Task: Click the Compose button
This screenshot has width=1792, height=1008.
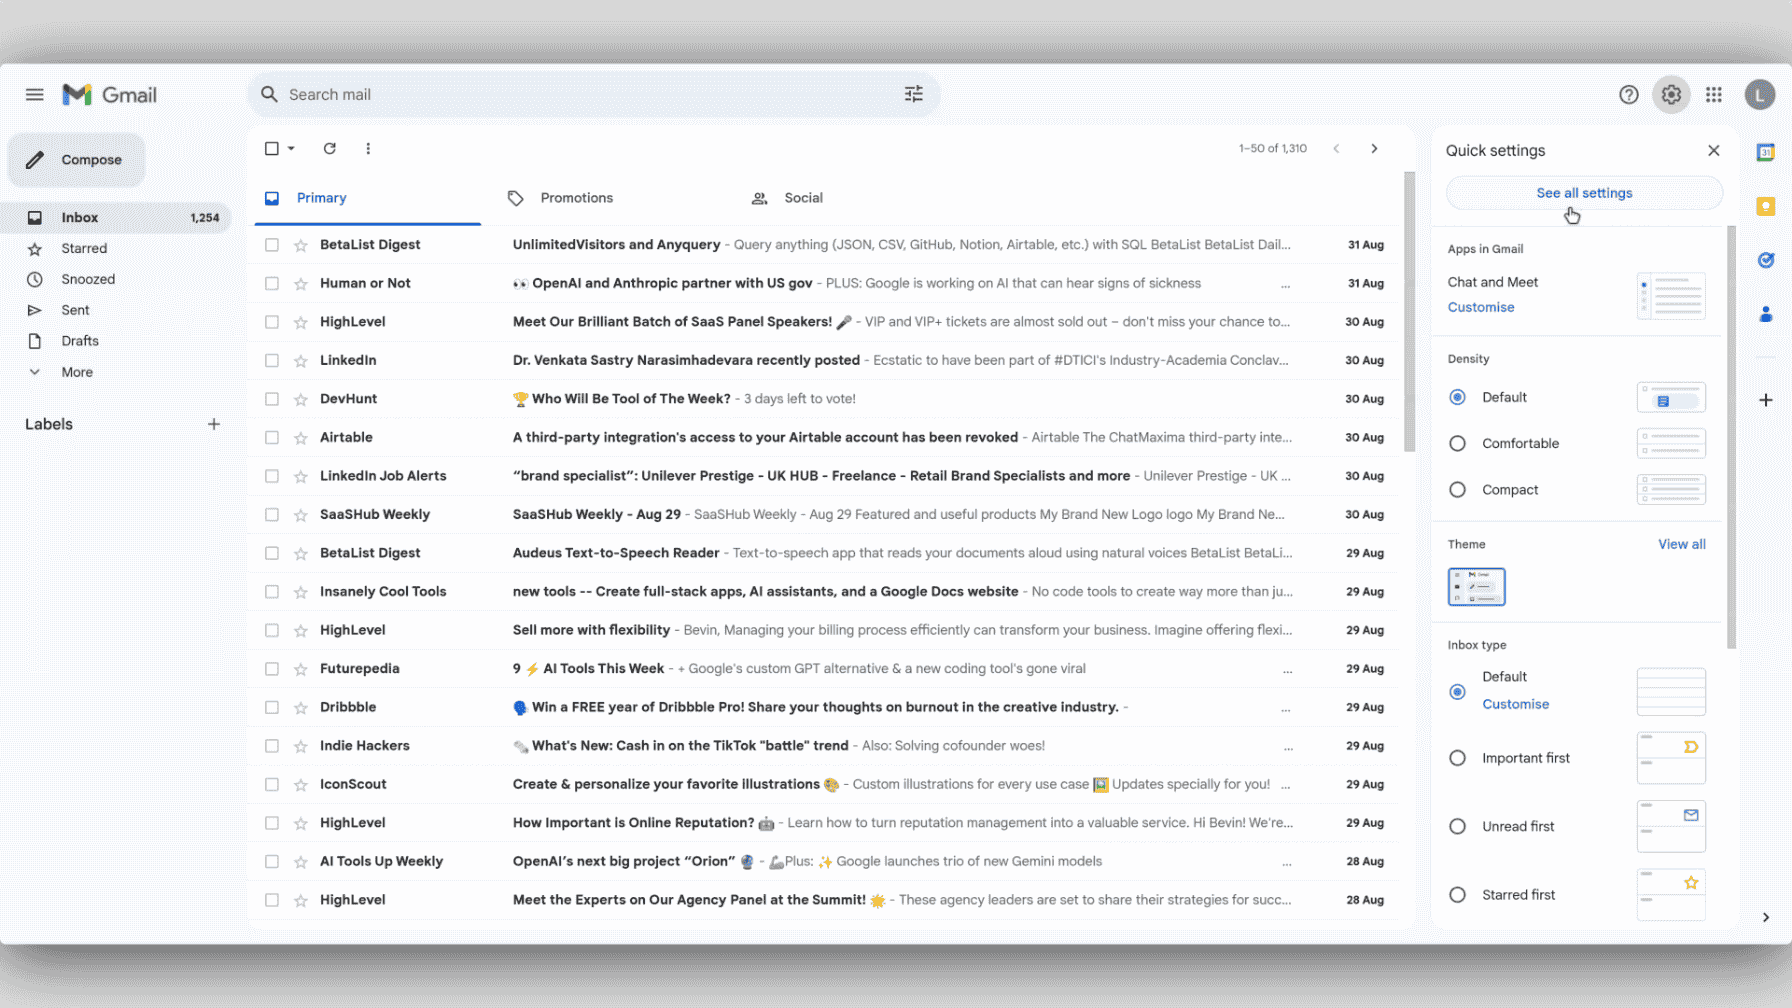Action: coord(77,160)
